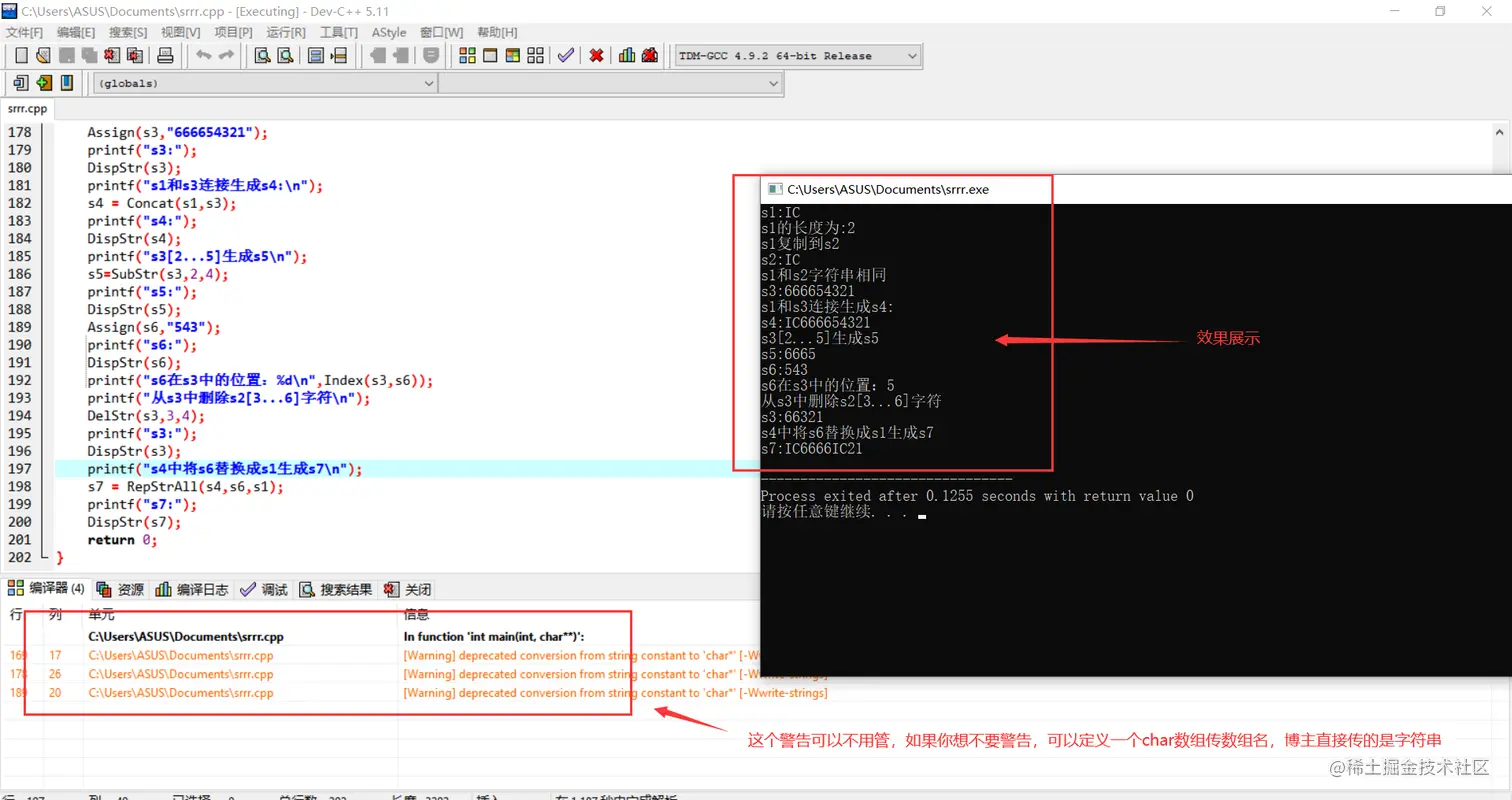Click code line 198 with RepStrAll

[185, 487]
